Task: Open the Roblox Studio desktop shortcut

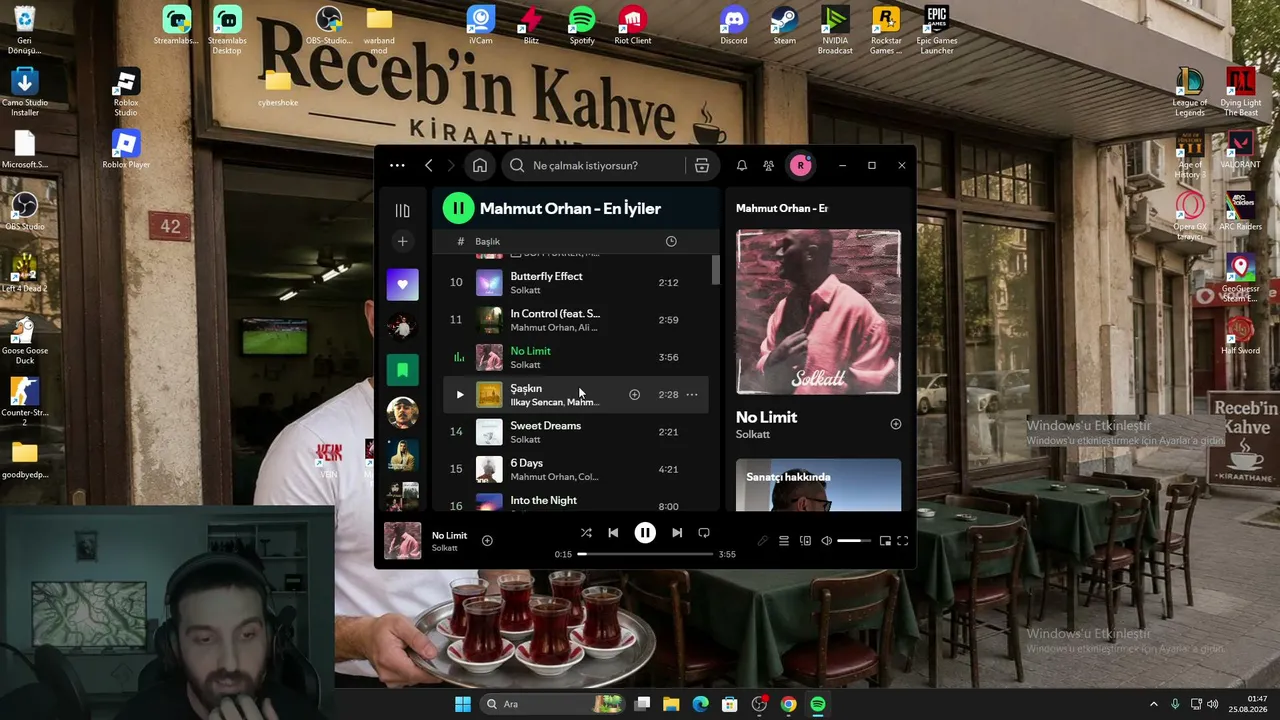Action: click(x=125, y=92)
